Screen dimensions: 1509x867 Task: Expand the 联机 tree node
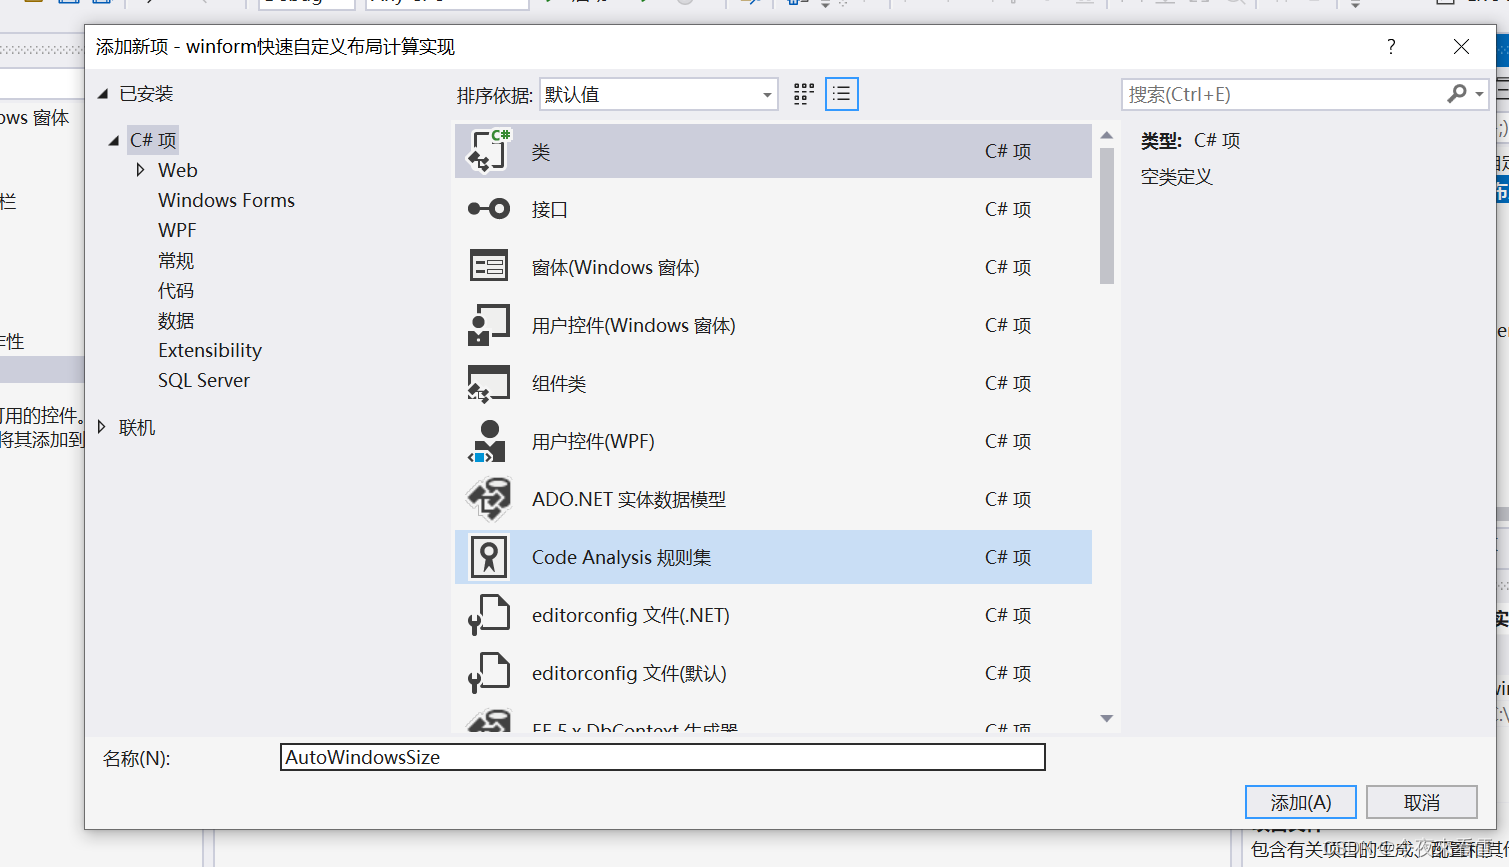point(102,427)
